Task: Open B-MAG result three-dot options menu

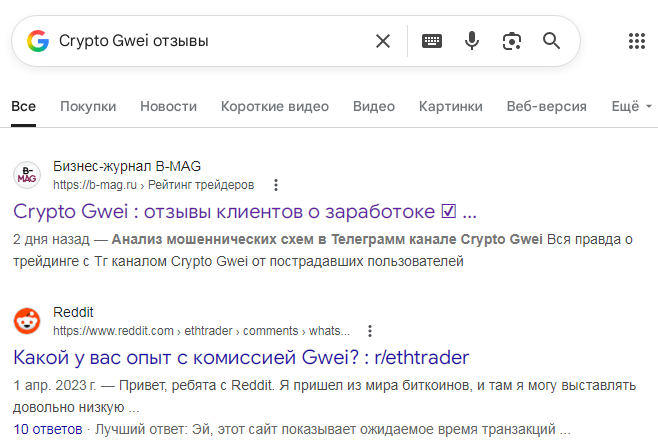Action: pyautogui.click(x=276, y=185)
